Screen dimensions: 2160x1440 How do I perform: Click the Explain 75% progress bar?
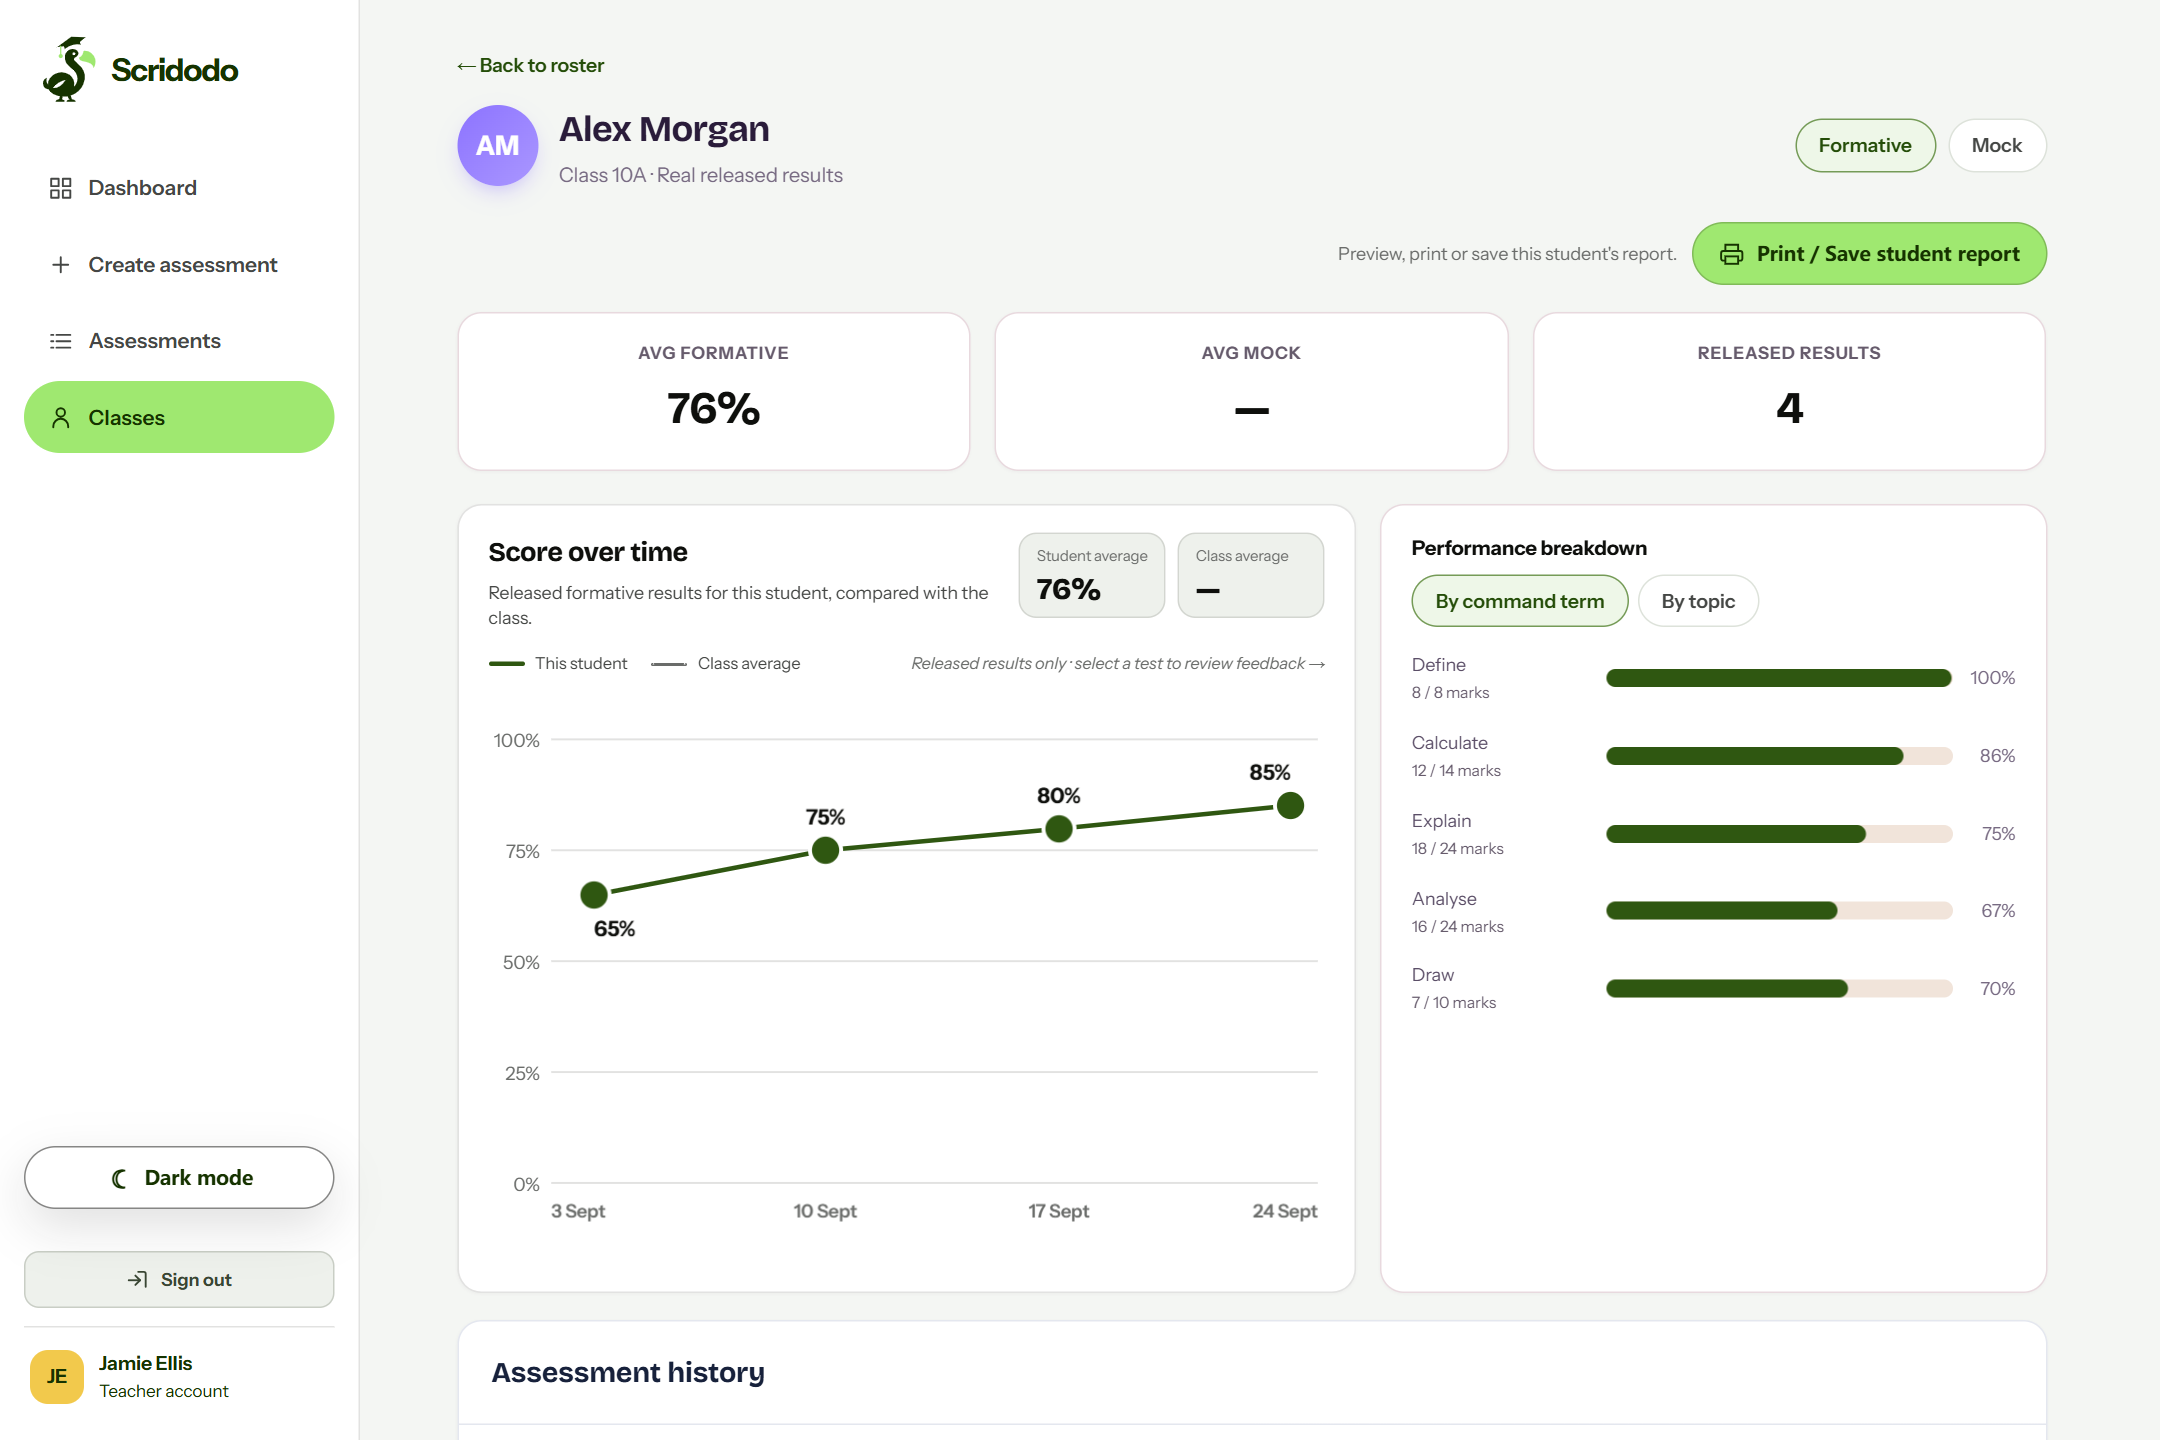coord(1779,834)
